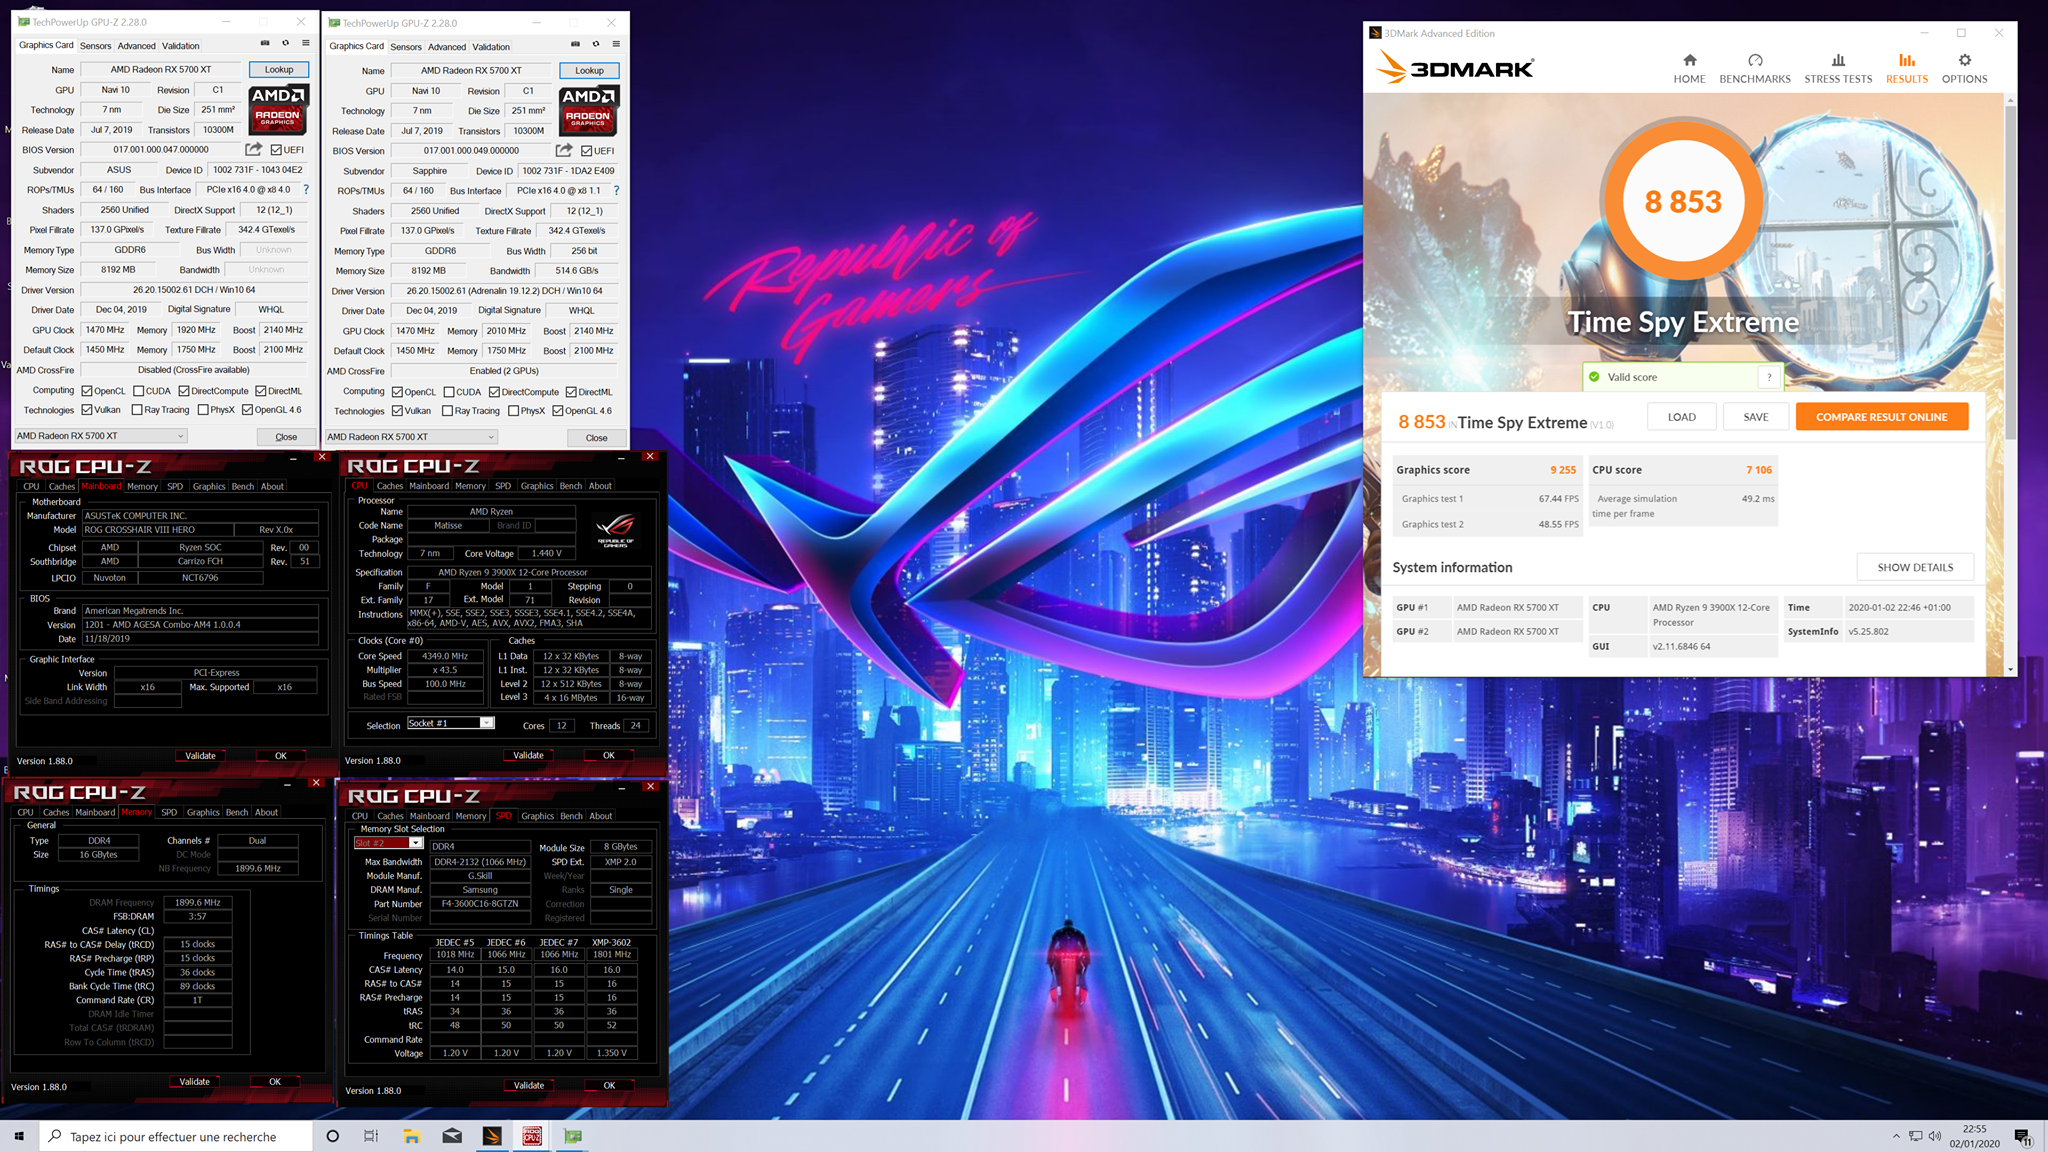This screenshot has width=2048, height=1152.
Task: Toggle PhysX checkbox in right GPU-Z window
Action: (513, 411)
